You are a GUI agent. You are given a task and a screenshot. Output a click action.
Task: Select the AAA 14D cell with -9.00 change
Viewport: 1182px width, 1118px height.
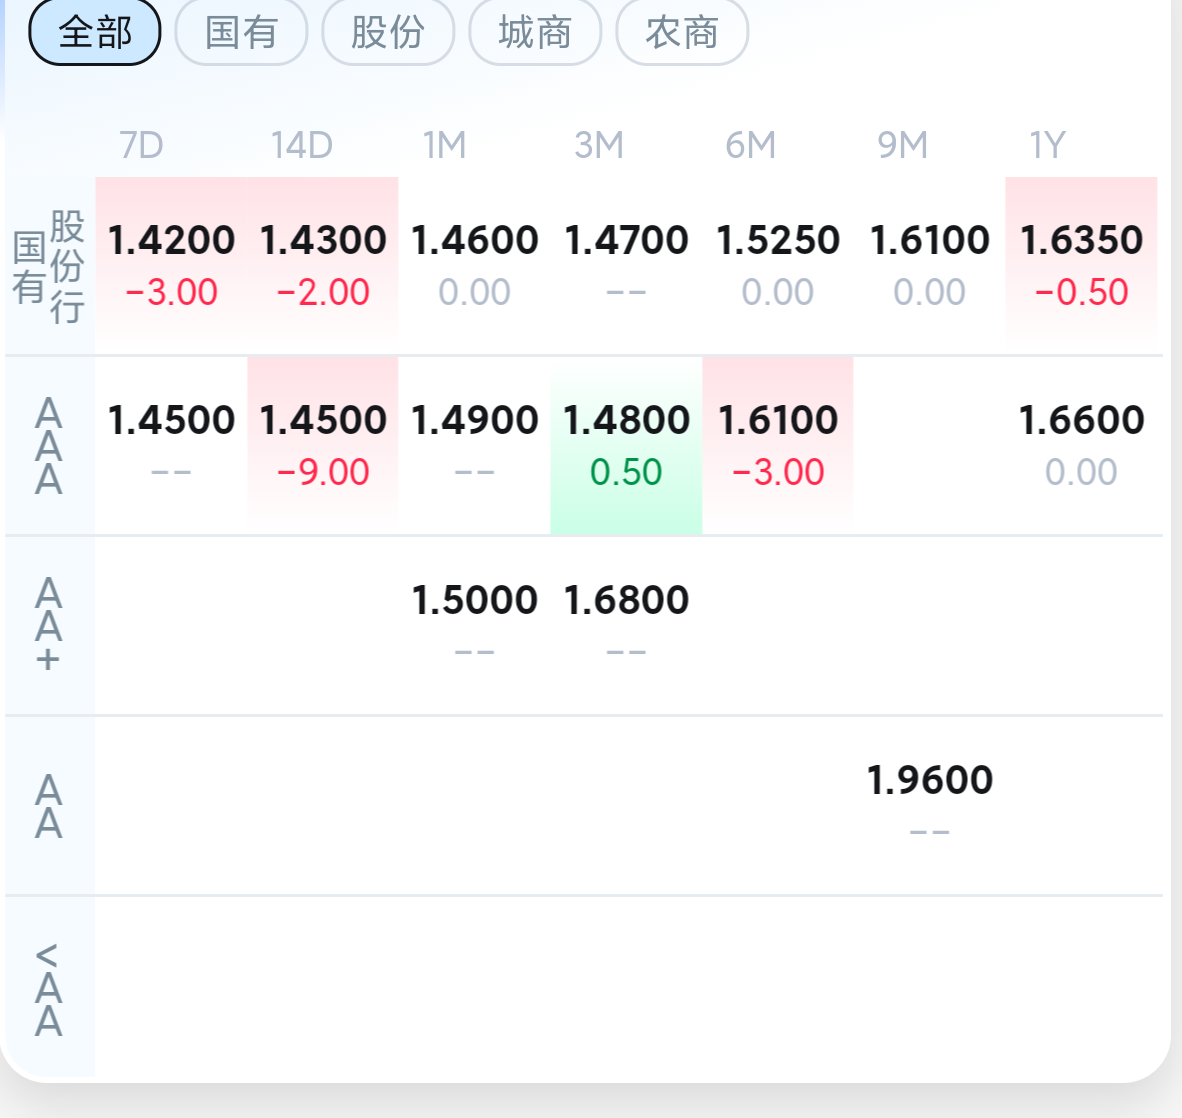tap(323, 446)
